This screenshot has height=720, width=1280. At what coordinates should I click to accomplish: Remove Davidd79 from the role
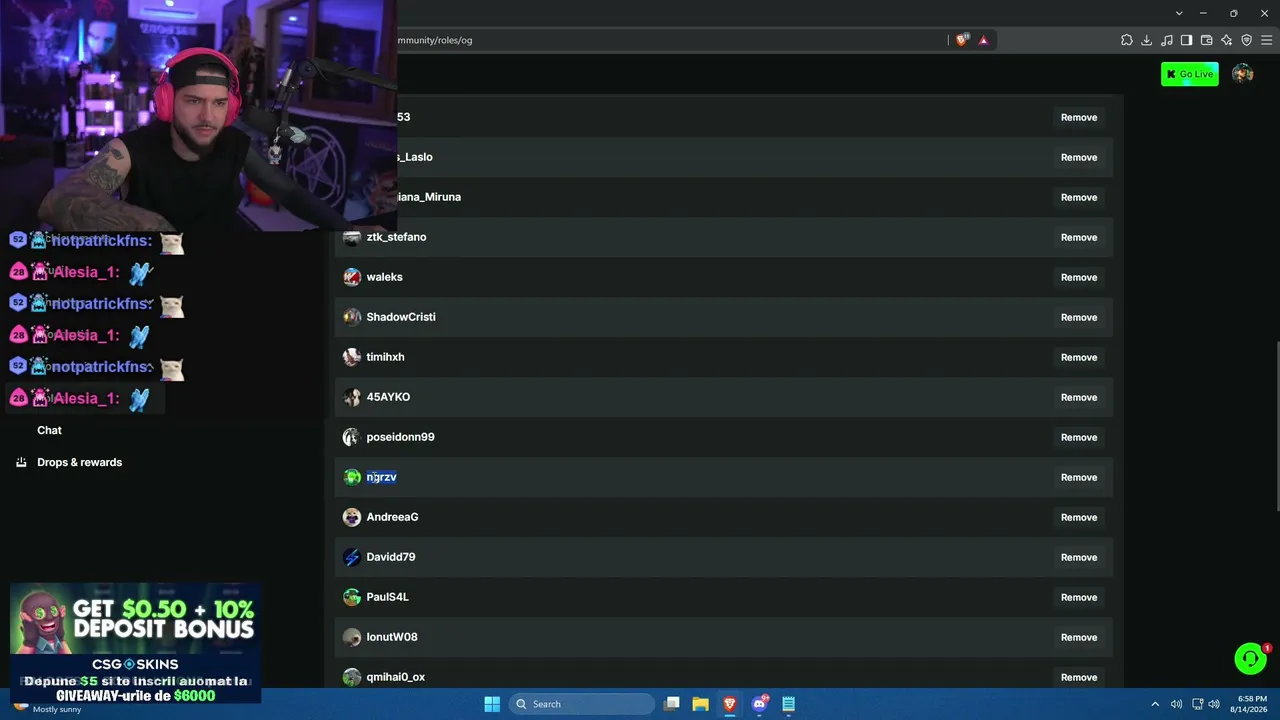tap(1079, 557)
